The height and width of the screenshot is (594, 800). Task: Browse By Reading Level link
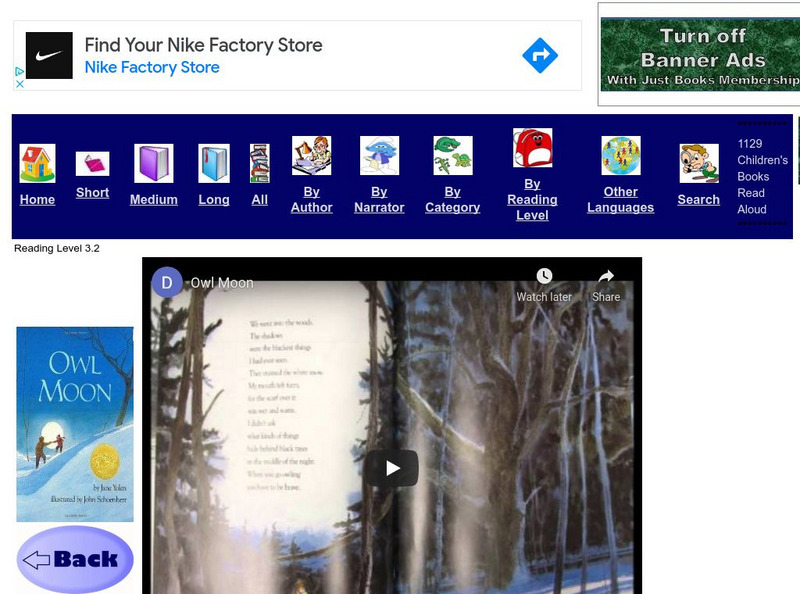point(532,200)
